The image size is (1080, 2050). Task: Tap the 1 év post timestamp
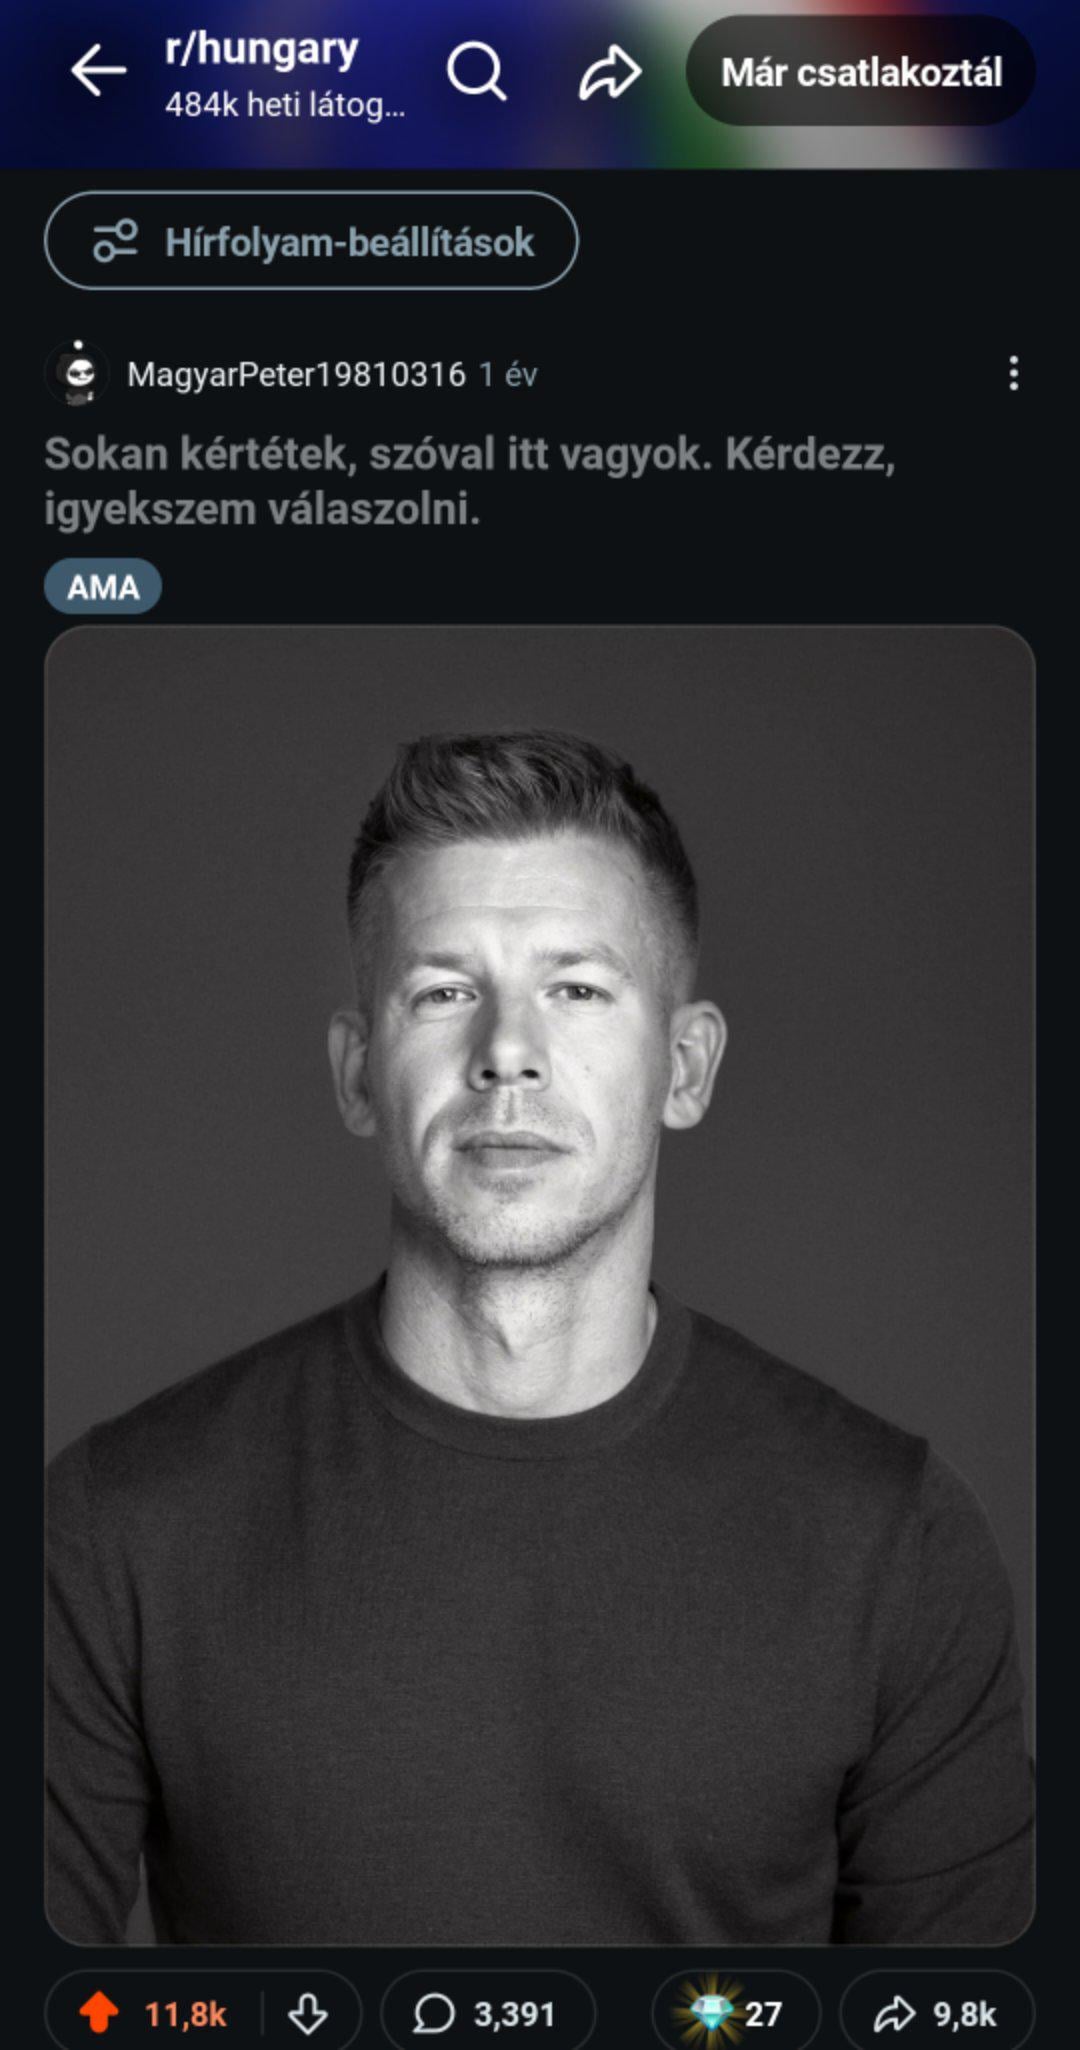tap(508, 374)
